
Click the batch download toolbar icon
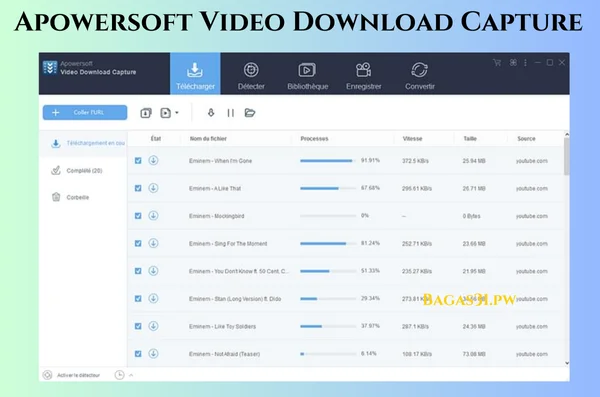[146, 113]
